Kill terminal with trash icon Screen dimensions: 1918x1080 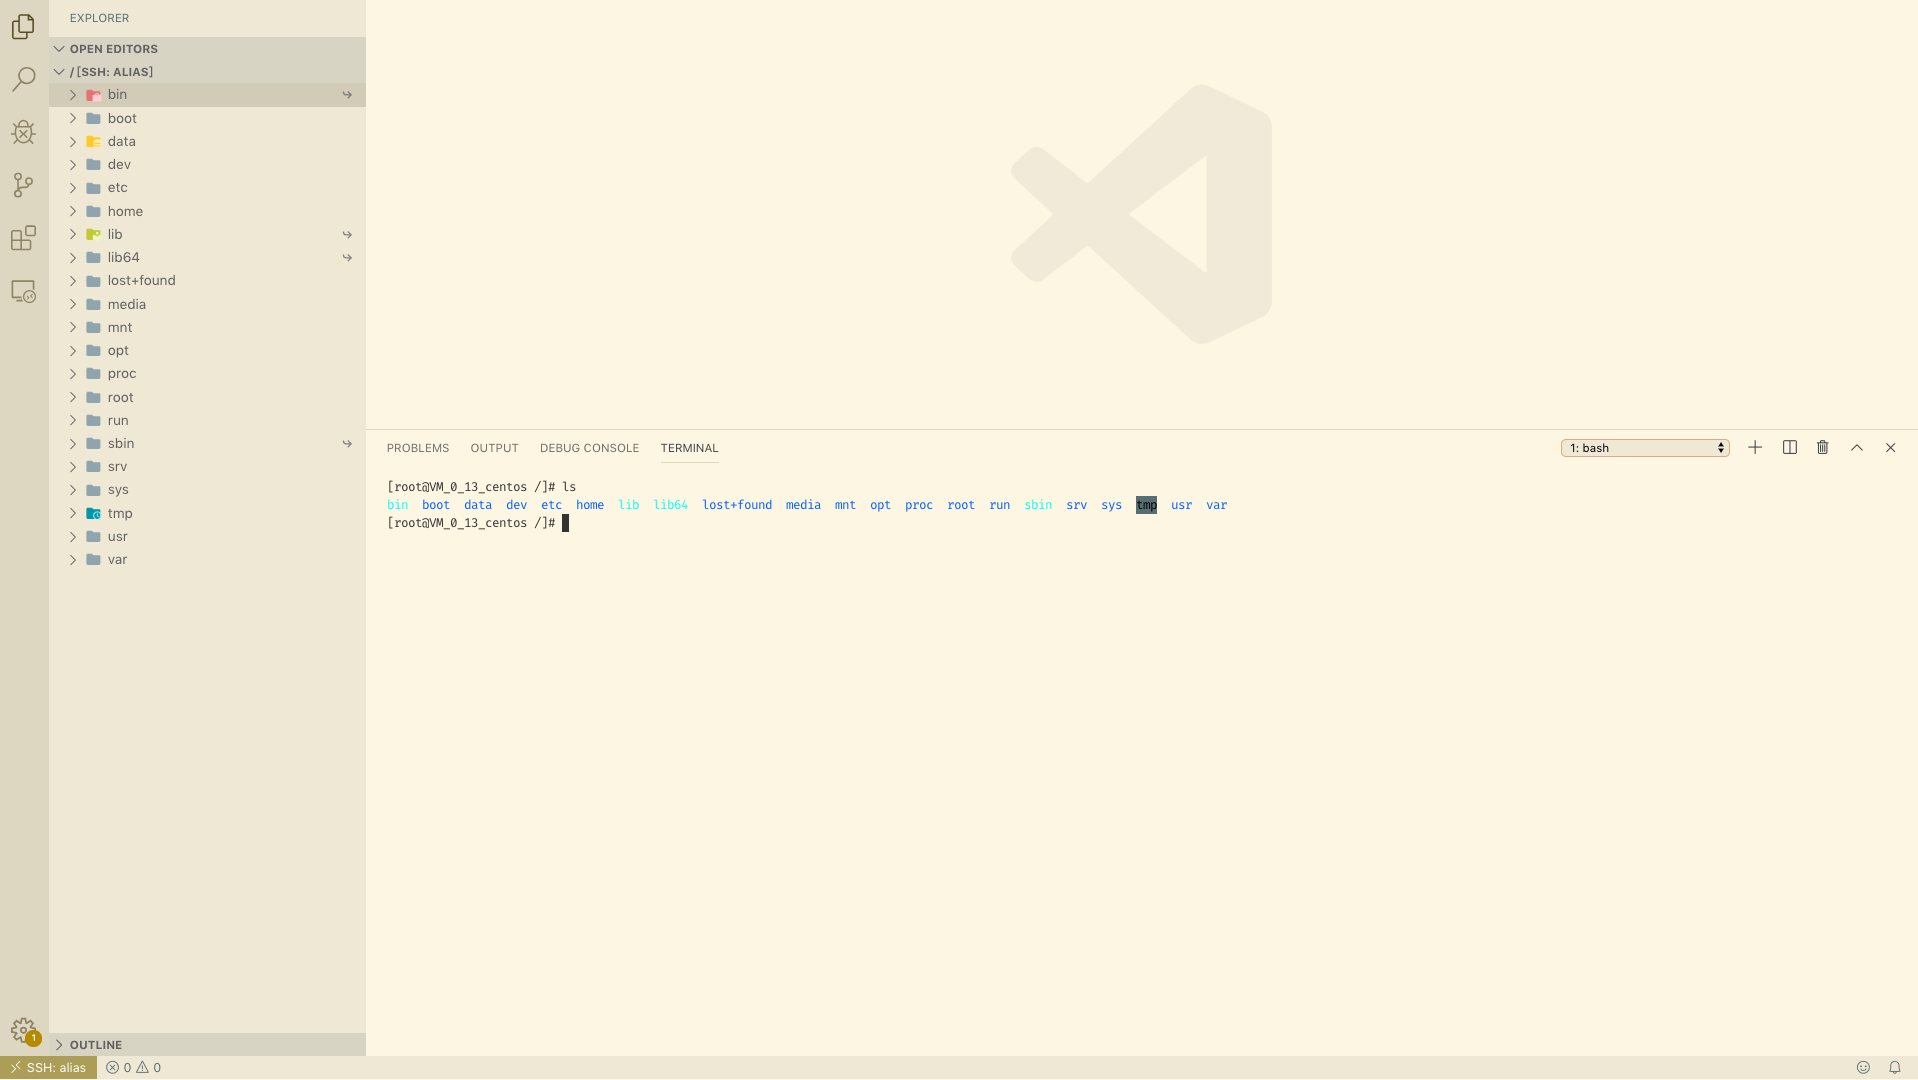[1823, 448]
